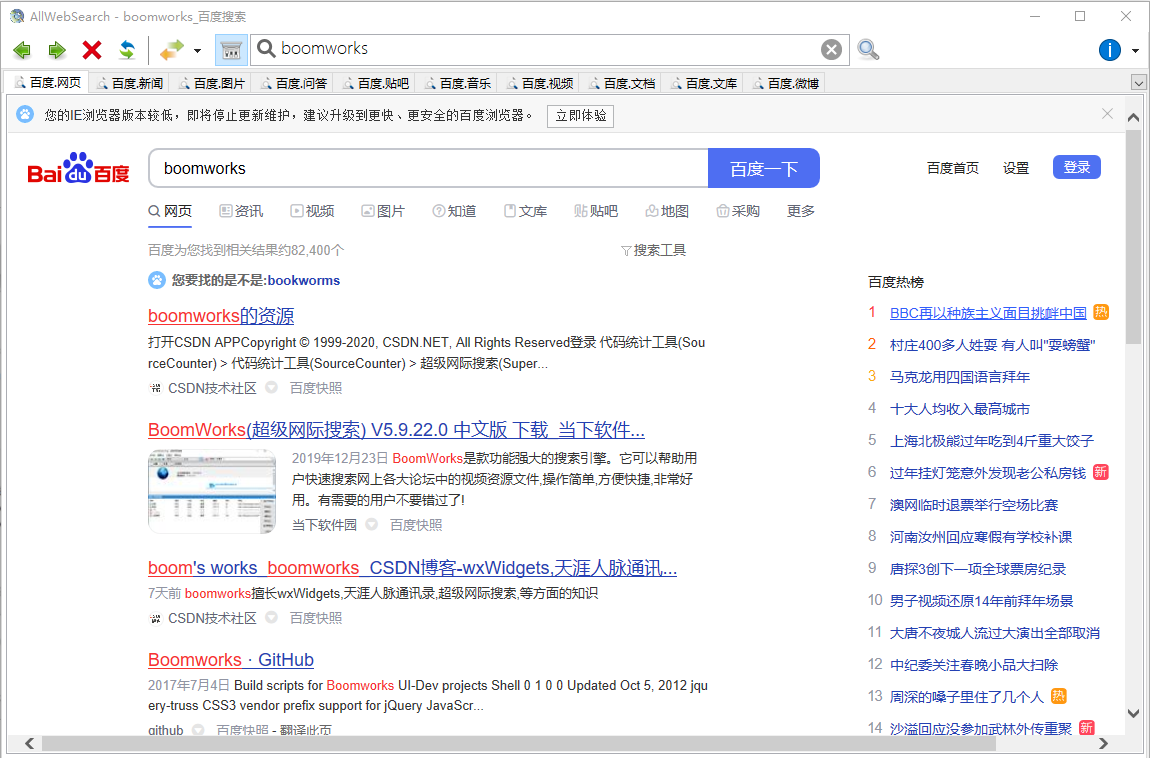Clear the AllWebSearch query with the circled X

click(831, 49)
